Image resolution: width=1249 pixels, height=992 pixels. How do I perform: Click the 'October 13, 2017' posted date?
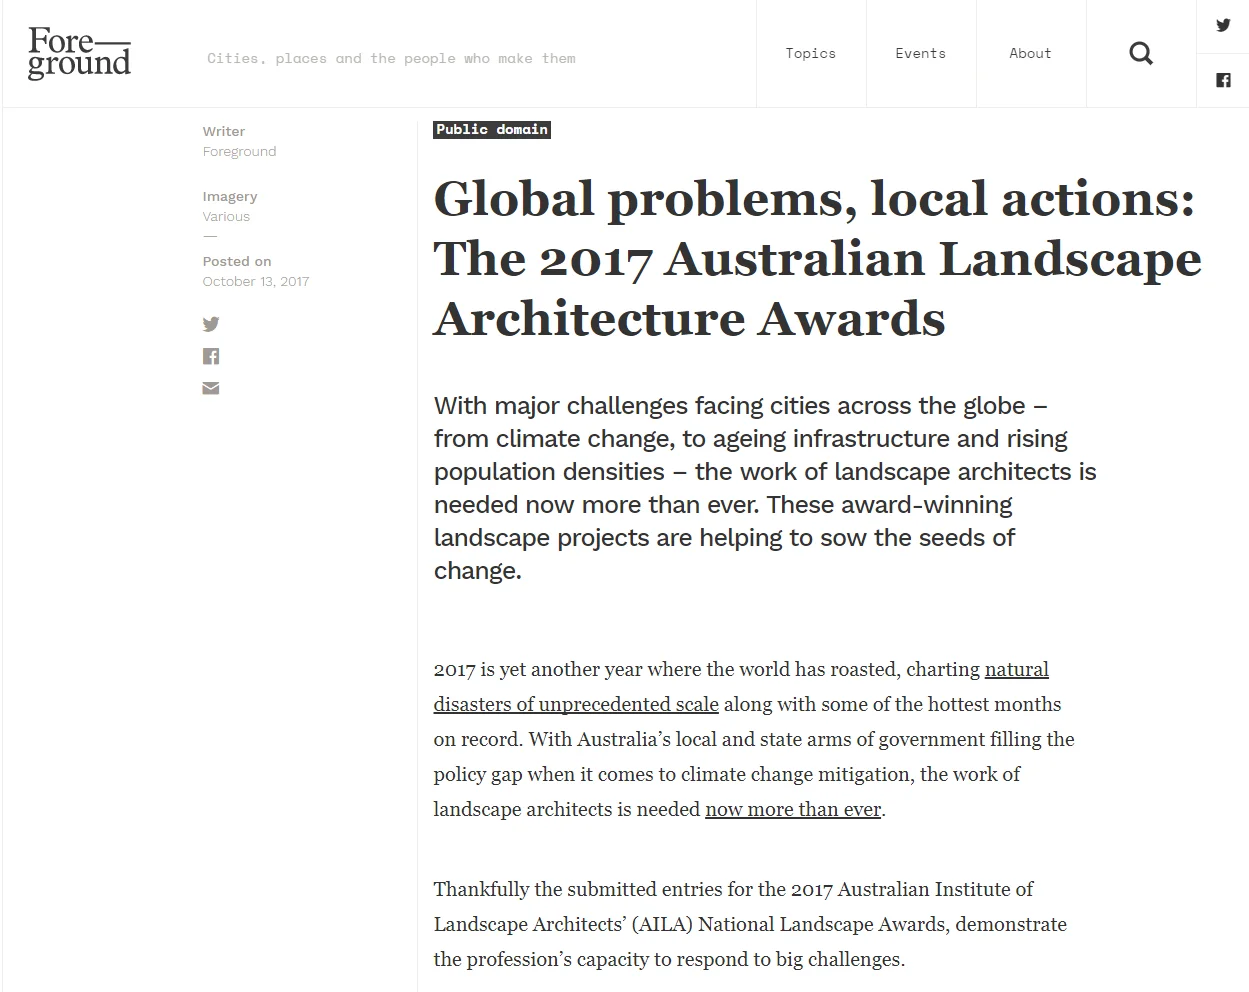[x=256, y=282]
